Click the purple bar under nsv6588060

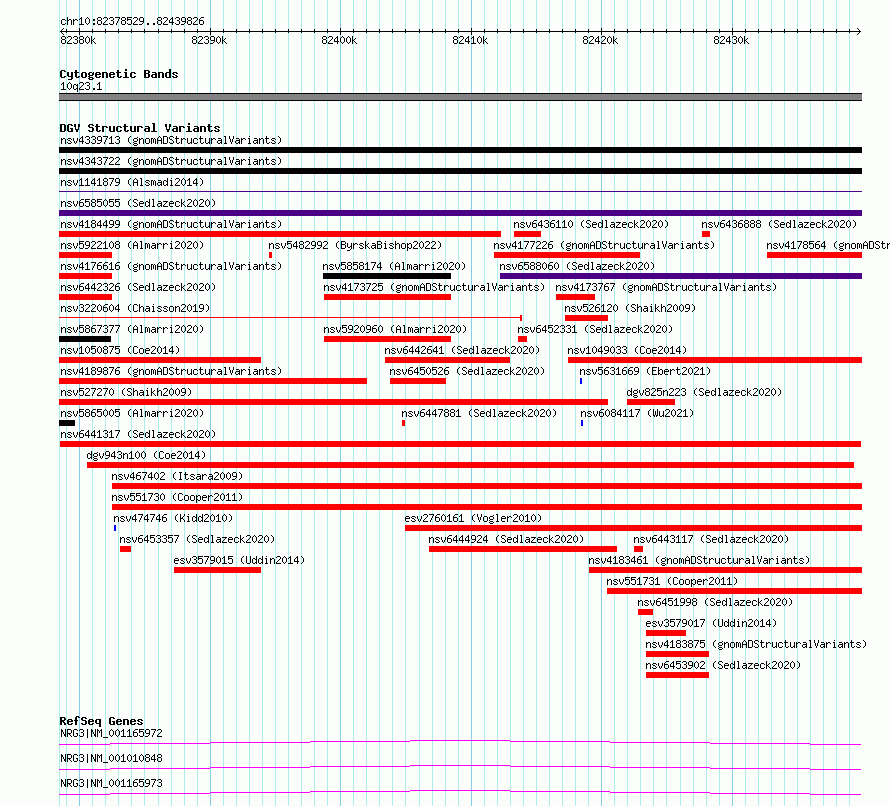click(x=681, y=276)
